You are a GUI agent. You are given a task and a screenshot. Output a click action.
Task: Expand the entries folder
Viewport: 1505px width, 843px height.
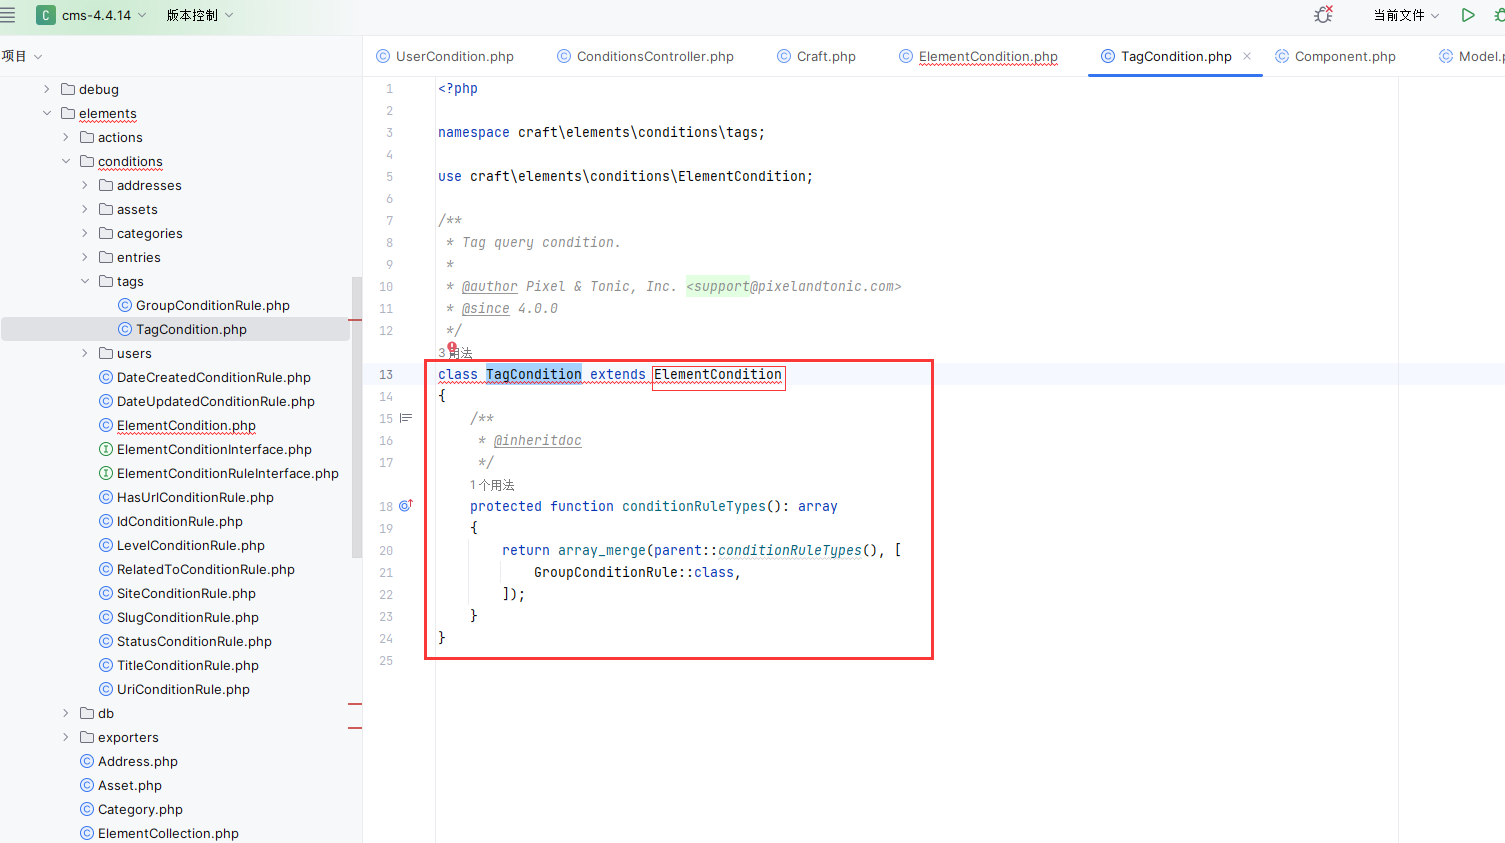[84, 257]
